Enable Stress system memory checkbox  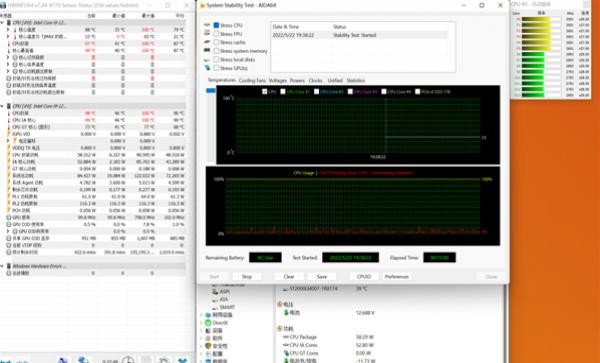(216, 50)
